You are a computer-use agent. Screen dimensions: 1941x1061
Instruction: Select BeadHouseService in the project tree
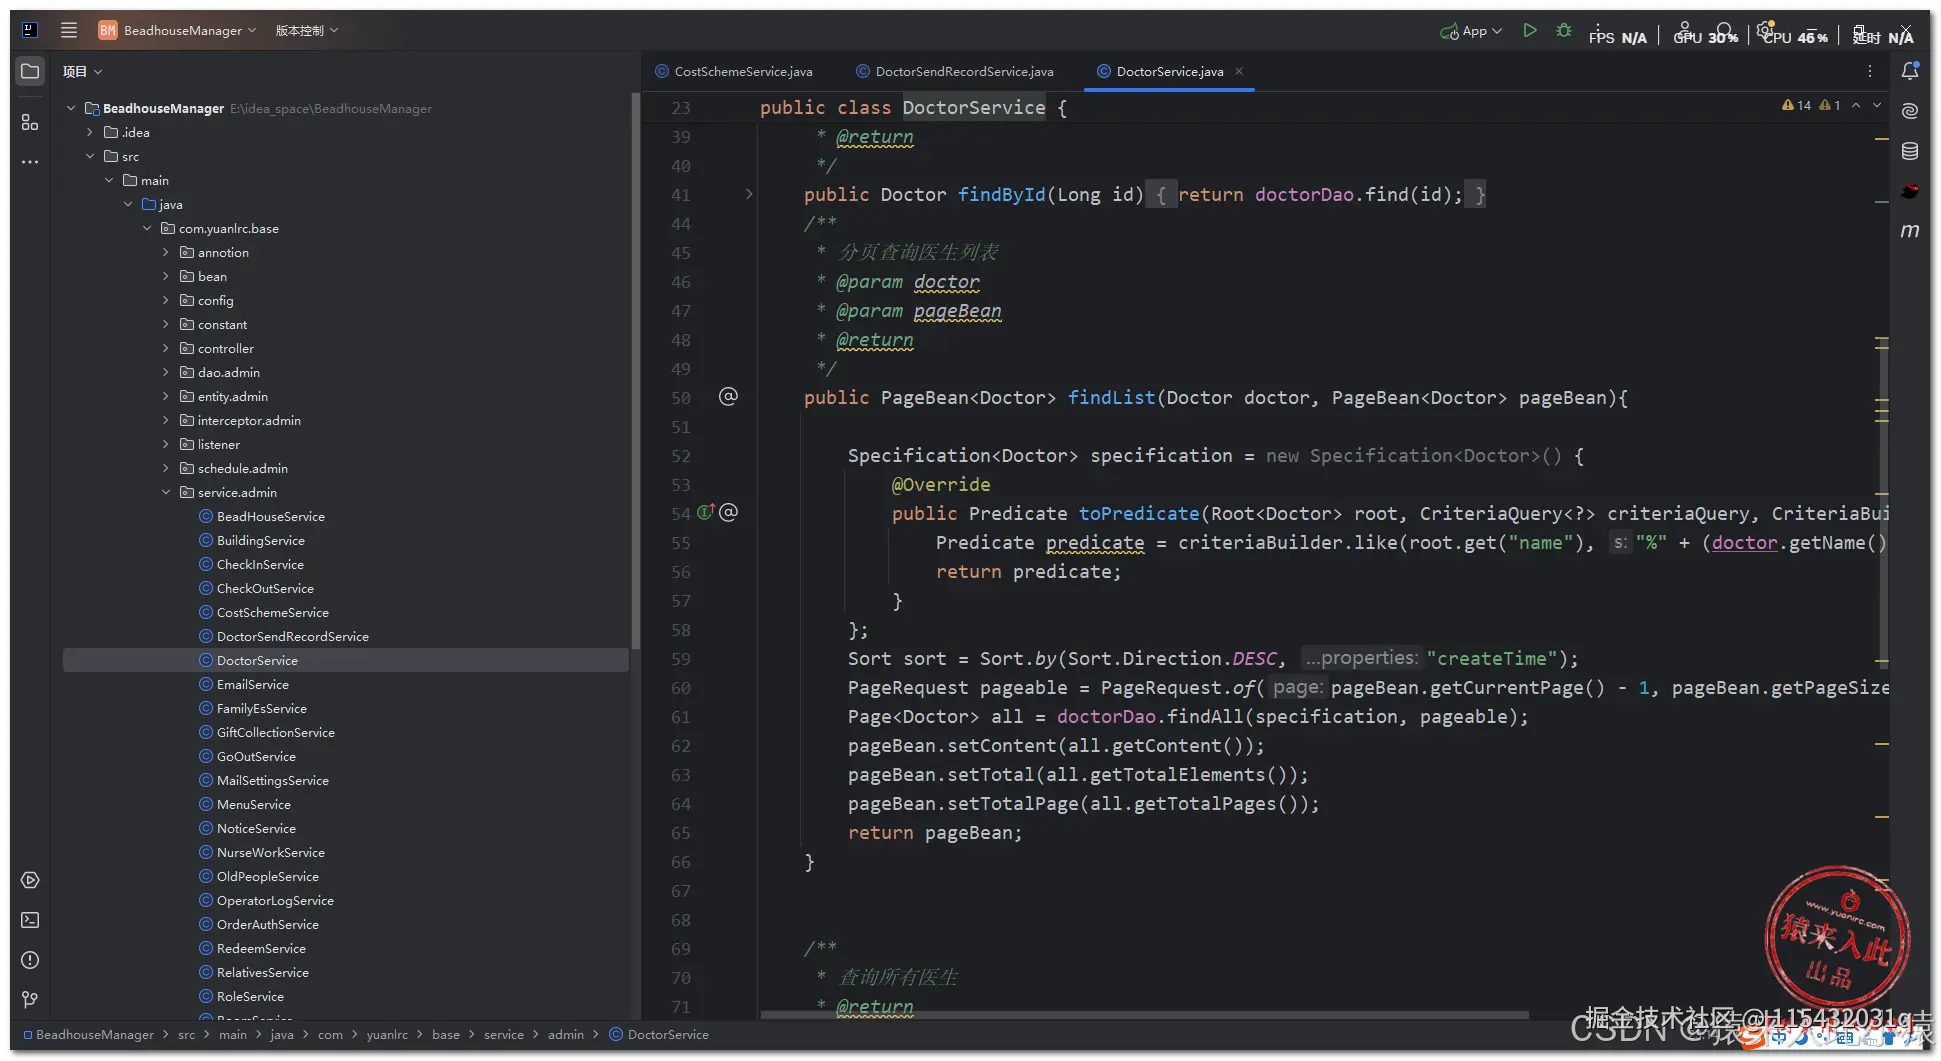click(x=270, y=516)
